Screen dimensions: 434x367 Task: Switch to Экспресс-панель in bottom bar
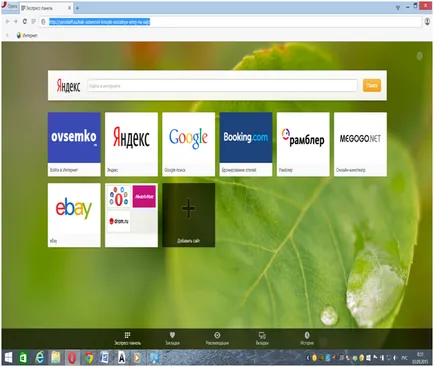point(127,339)
